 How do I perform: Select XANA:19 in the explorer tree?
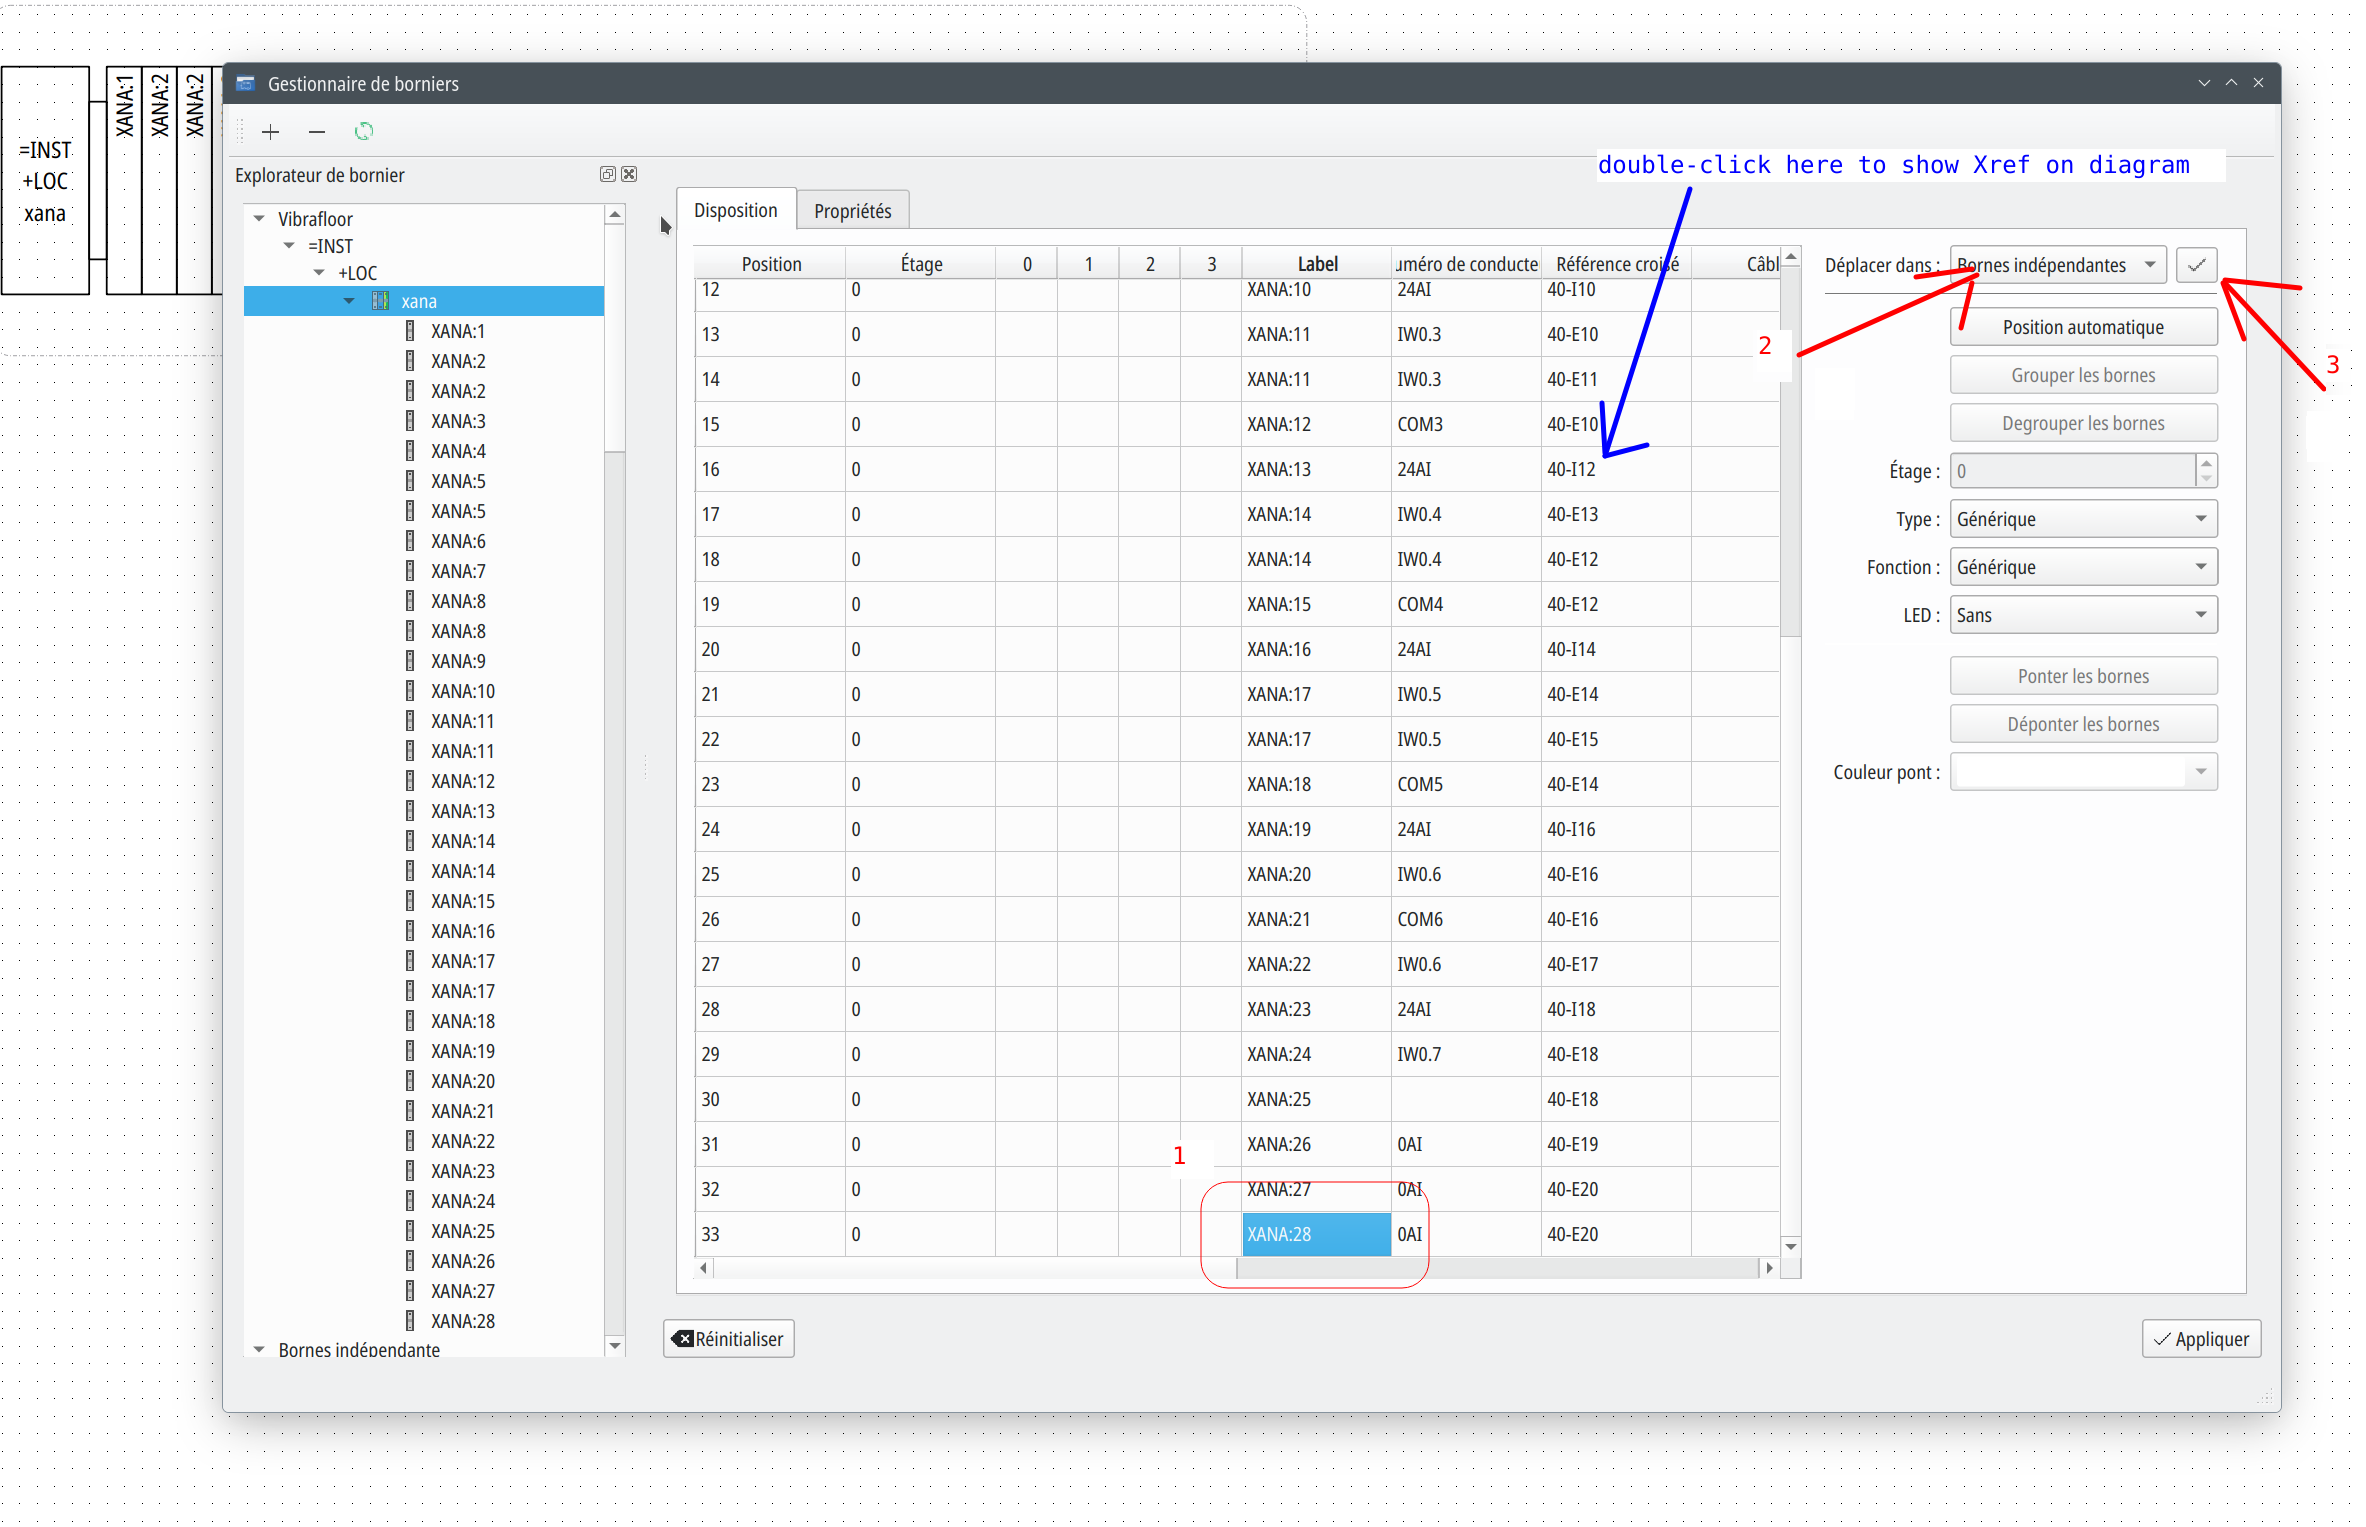click(462, 1051)
